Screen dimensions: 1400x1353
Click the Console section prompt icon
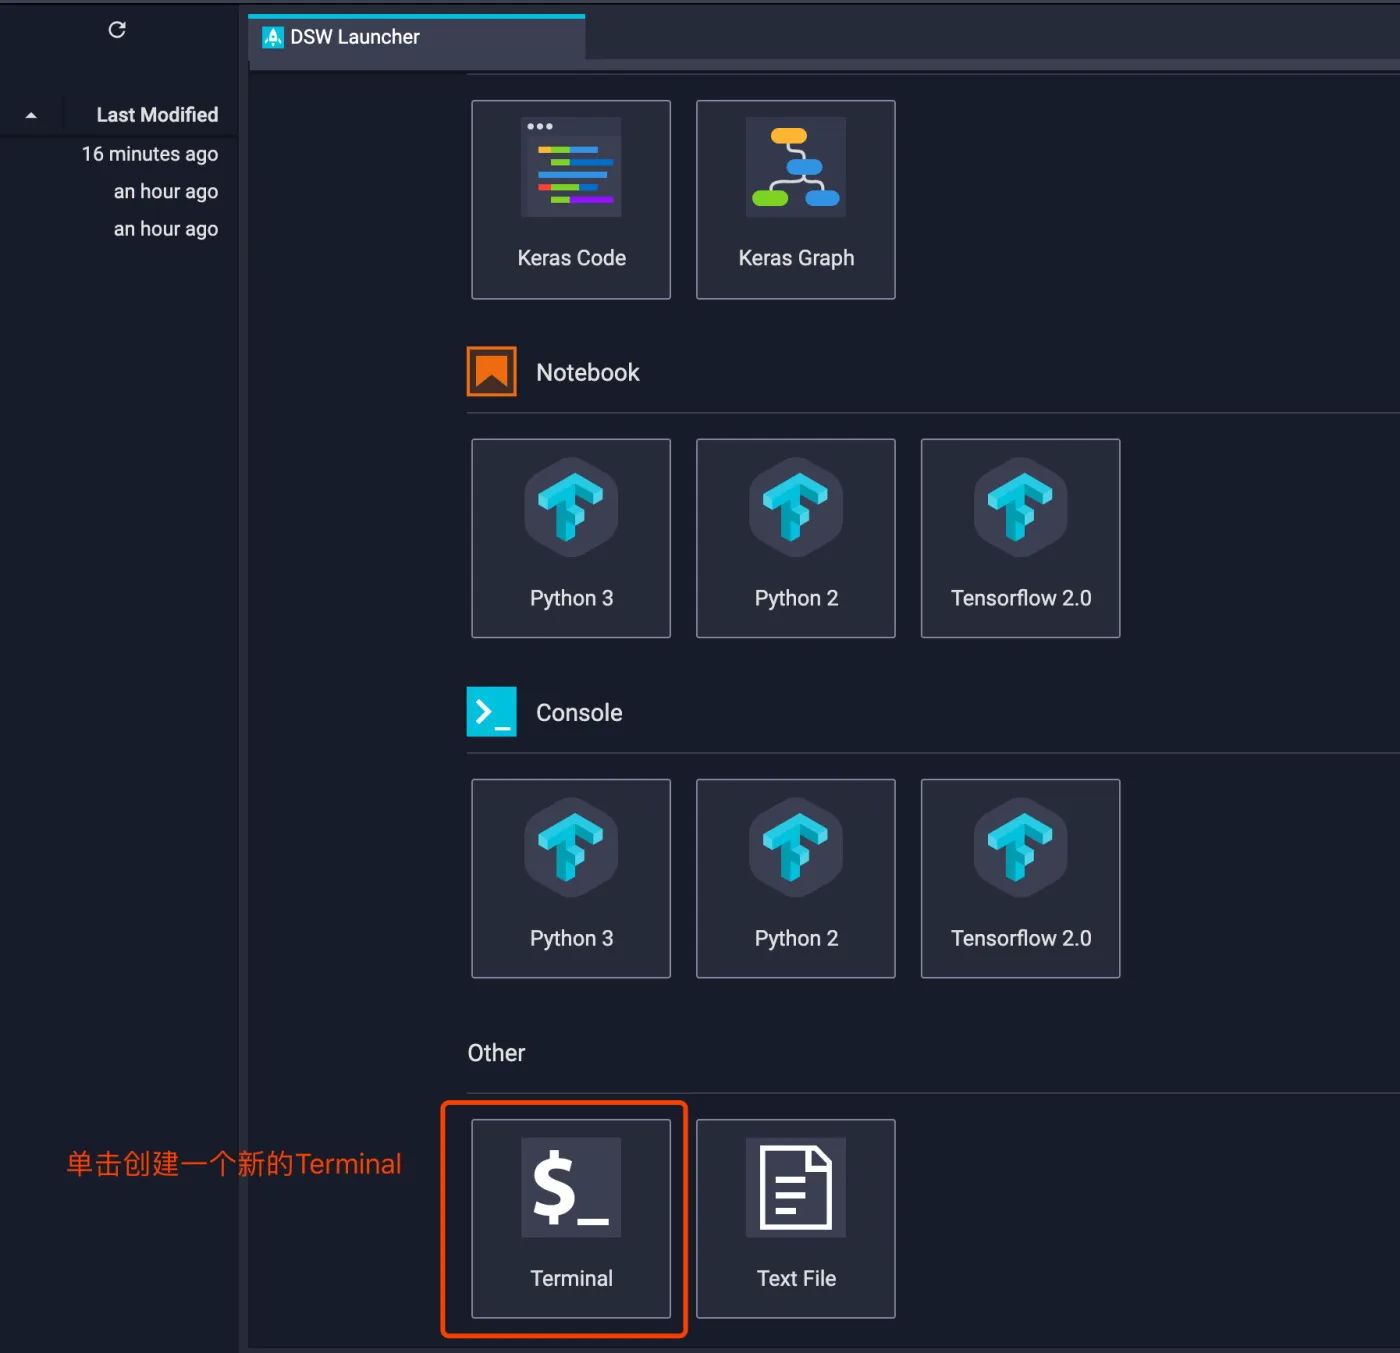pyautogui.click(x=492, y=711)
